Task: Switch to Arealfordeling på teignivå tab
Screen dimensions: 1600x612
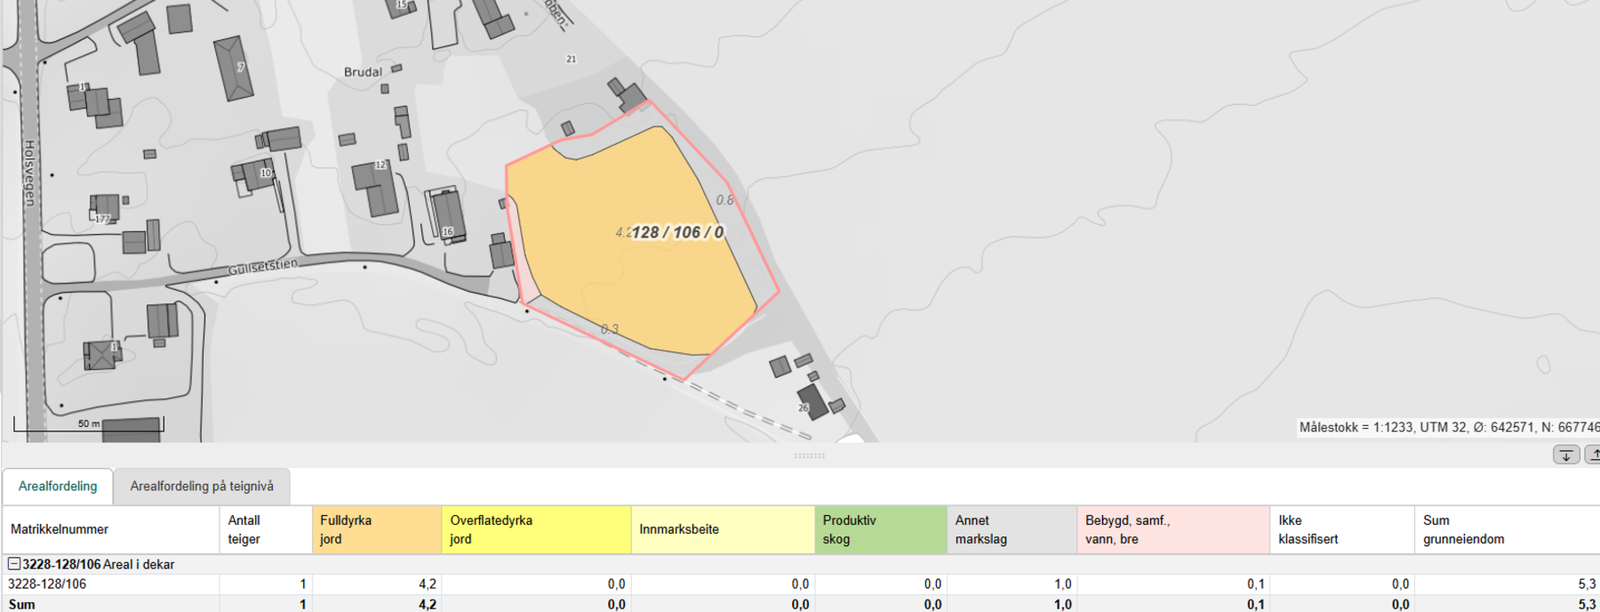Action: 201,486
